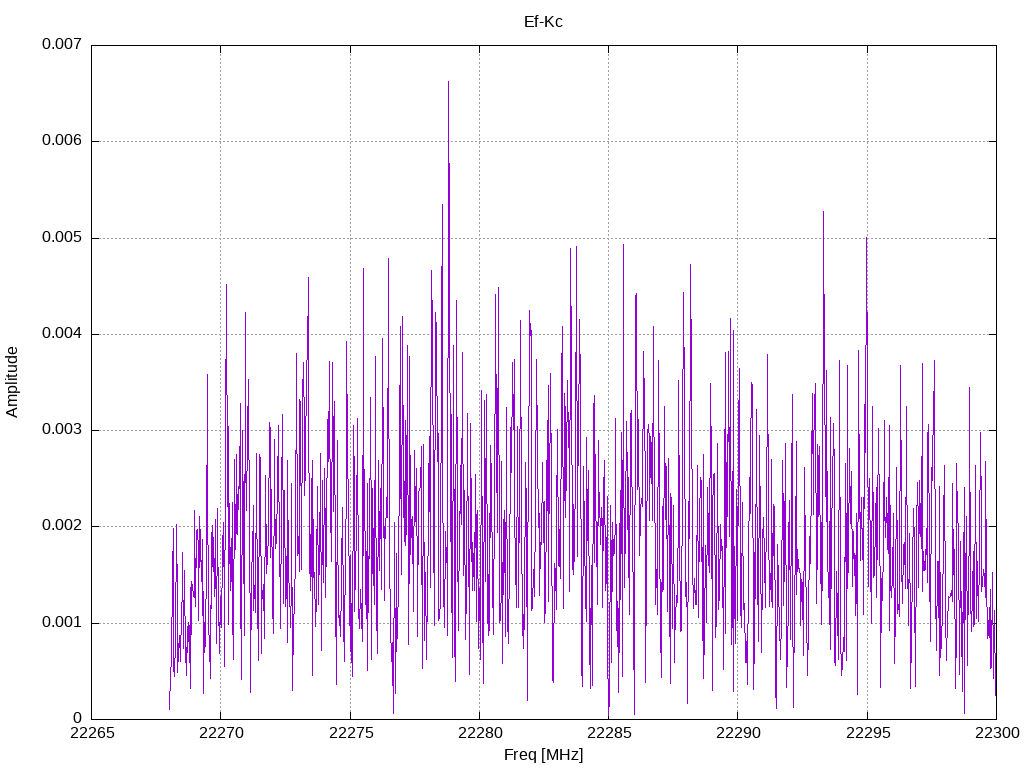The width and height of the screenshot is (1024, 768).
Task: Click the y-axis tick label 0.004
Action: pyautogui.click(x=62, y=333)
